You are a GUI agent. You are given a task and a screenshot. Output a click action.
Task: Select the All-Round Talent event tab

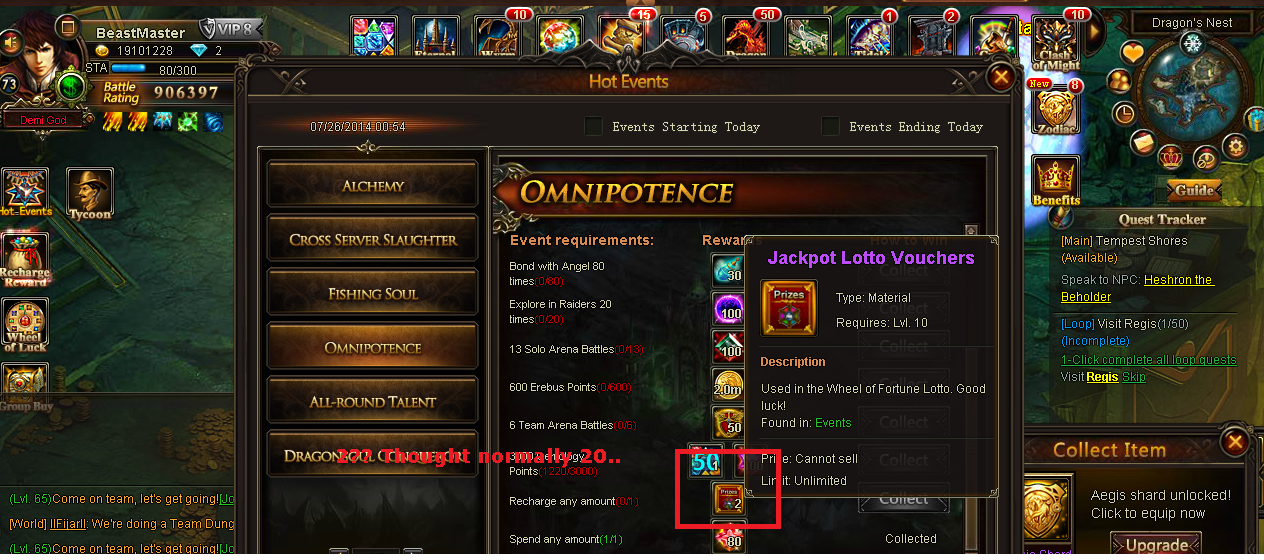click(x=373, y=401)
